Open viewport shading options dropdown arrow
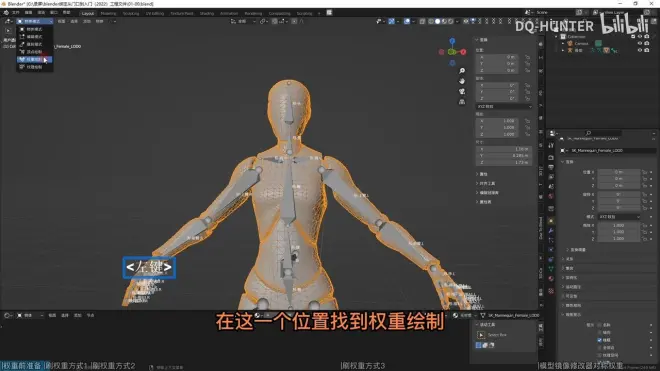 pos(457,21)
